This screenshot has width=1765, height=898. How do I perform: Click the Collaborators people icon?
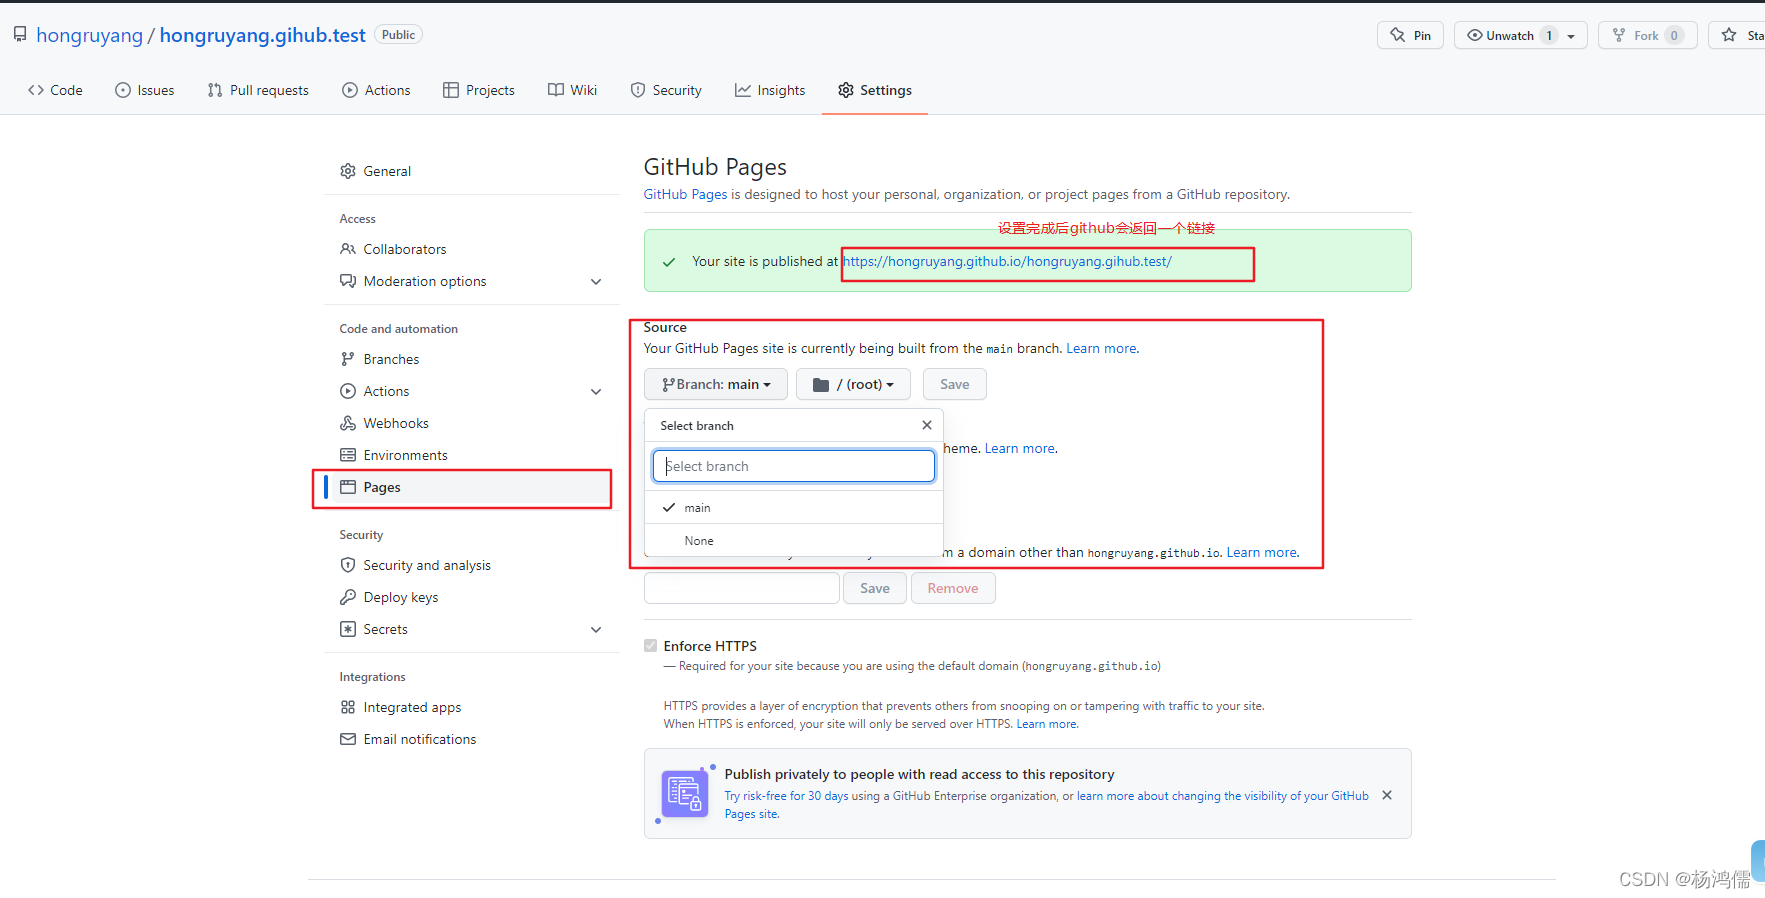point(348,249)
